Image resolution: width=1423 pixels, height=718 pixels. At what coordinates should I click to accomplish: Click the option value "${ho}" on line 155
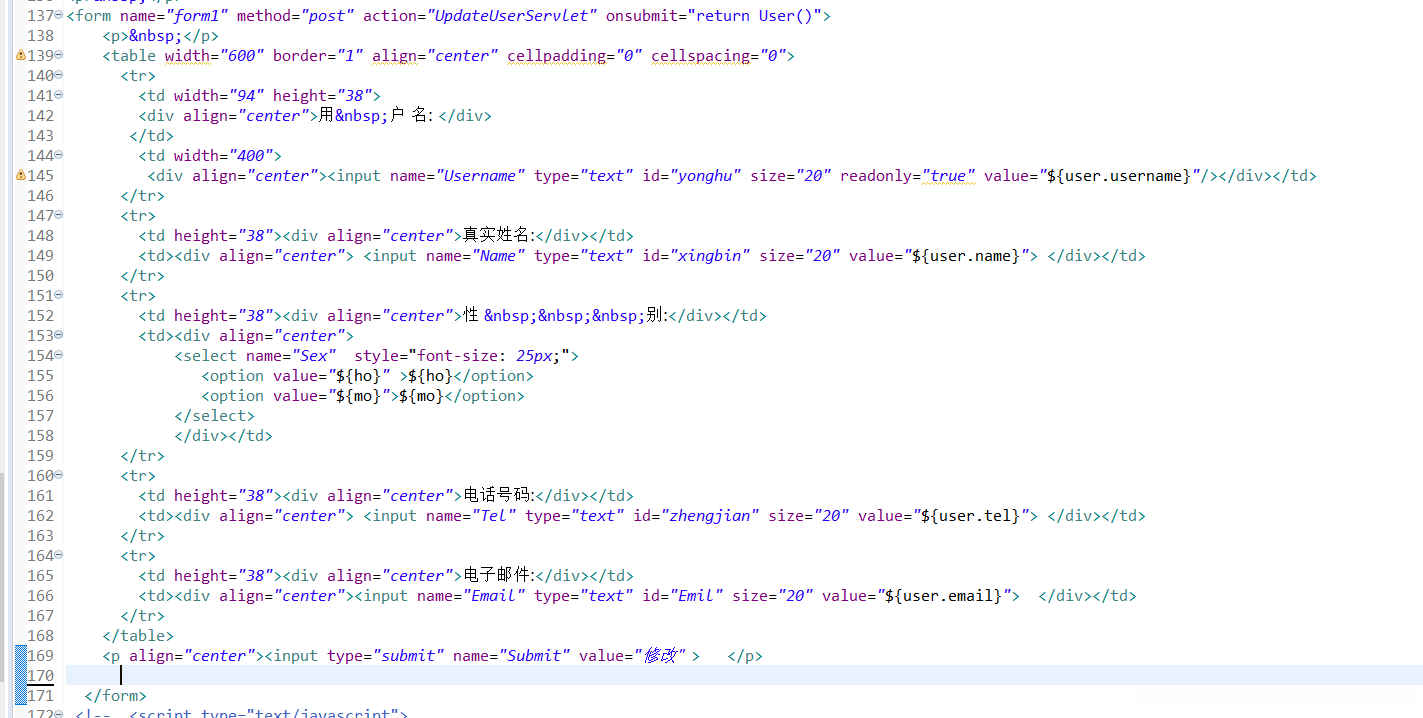coord(360,376)
